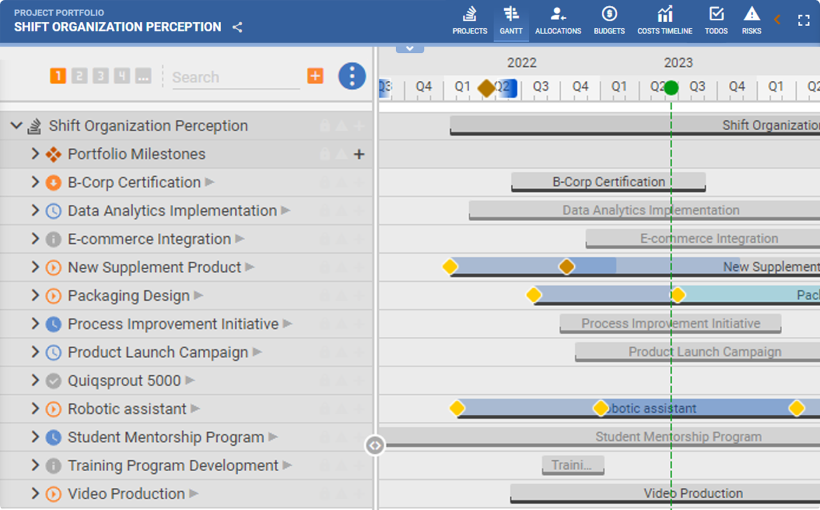
Task: Expand Packaging Design row
Action: click(x=35, y=295)
